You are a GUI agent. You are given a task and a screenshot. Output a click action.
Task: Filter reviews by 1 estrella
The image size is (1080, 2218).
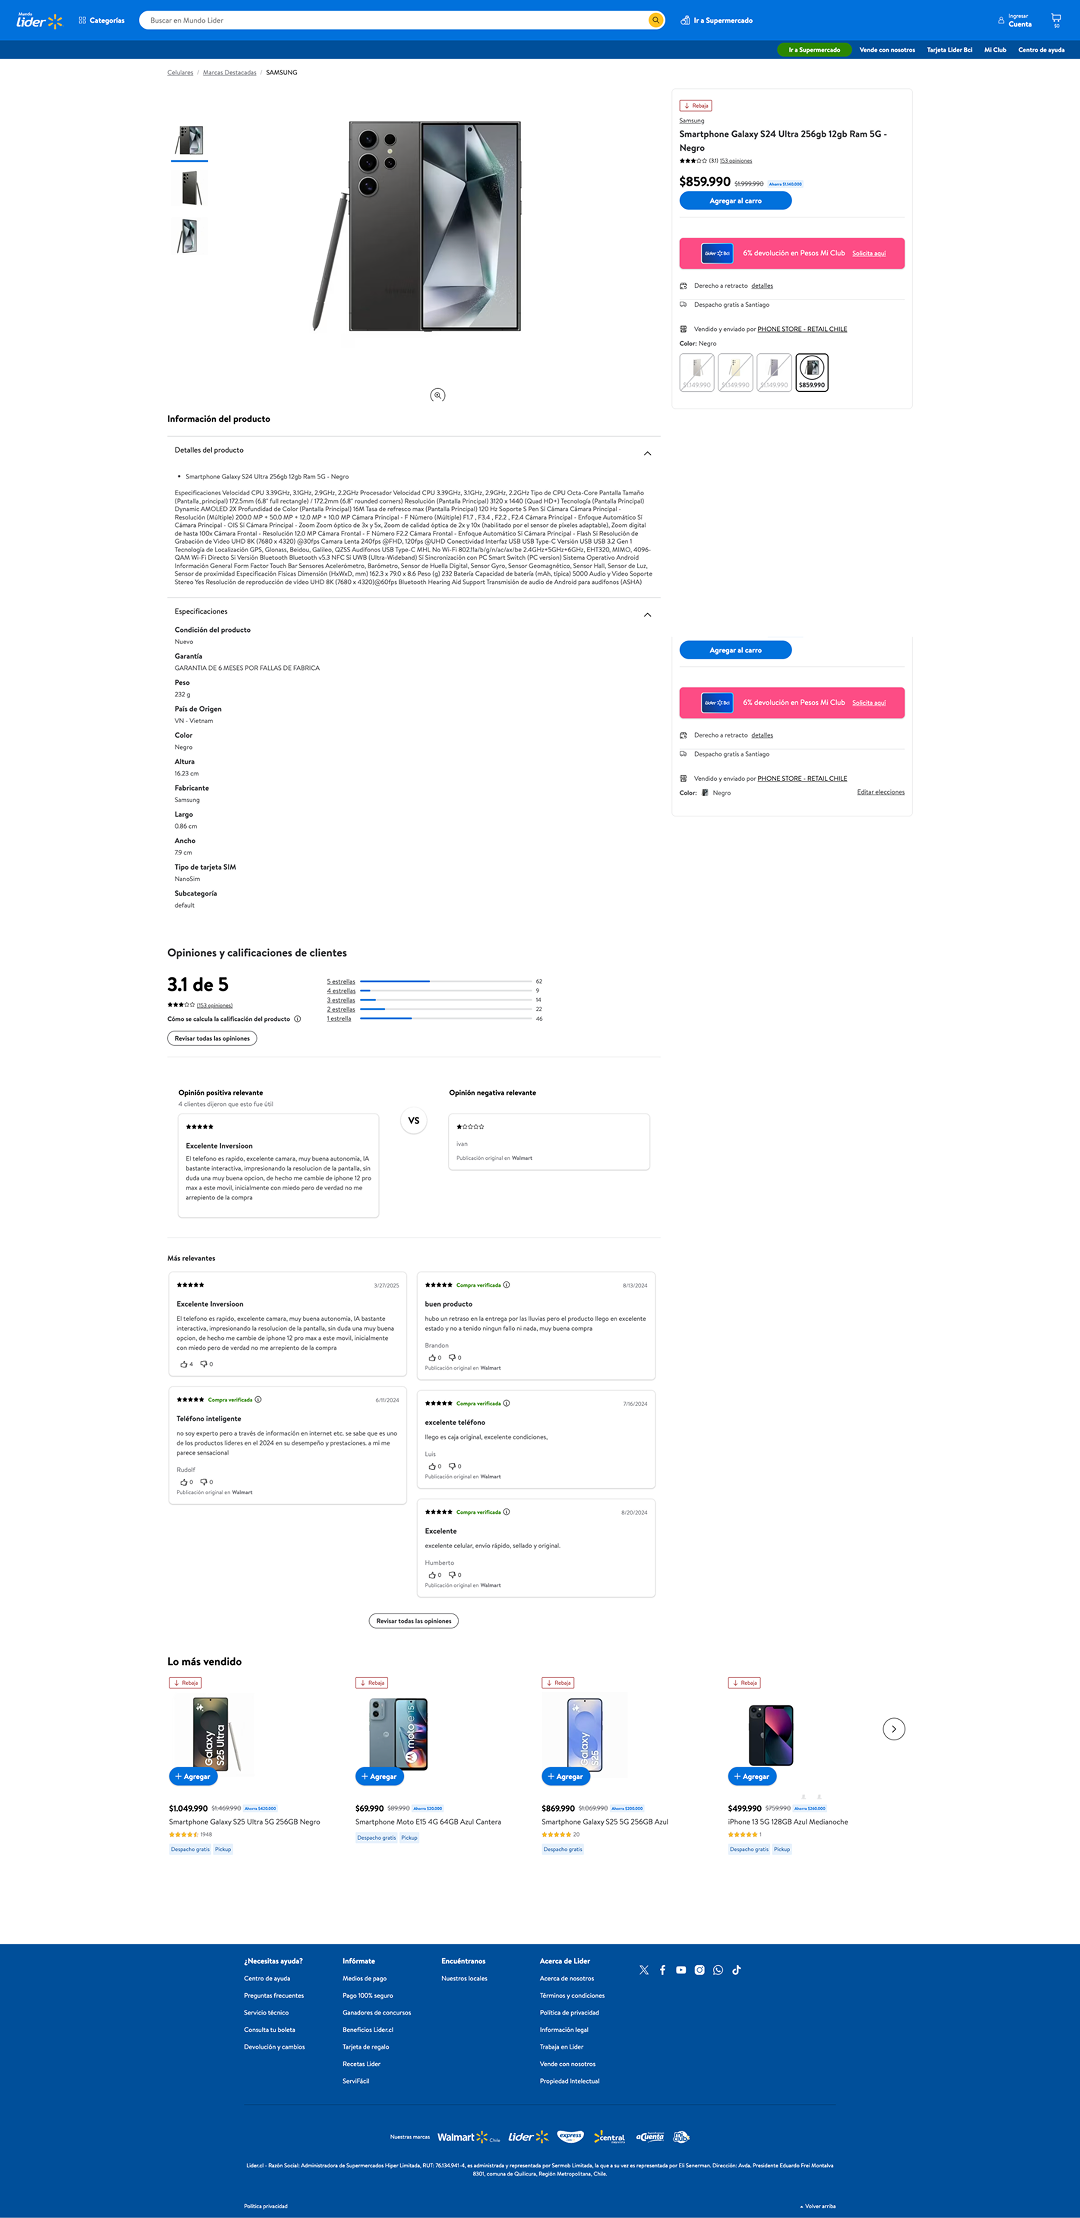point(339,1019)
